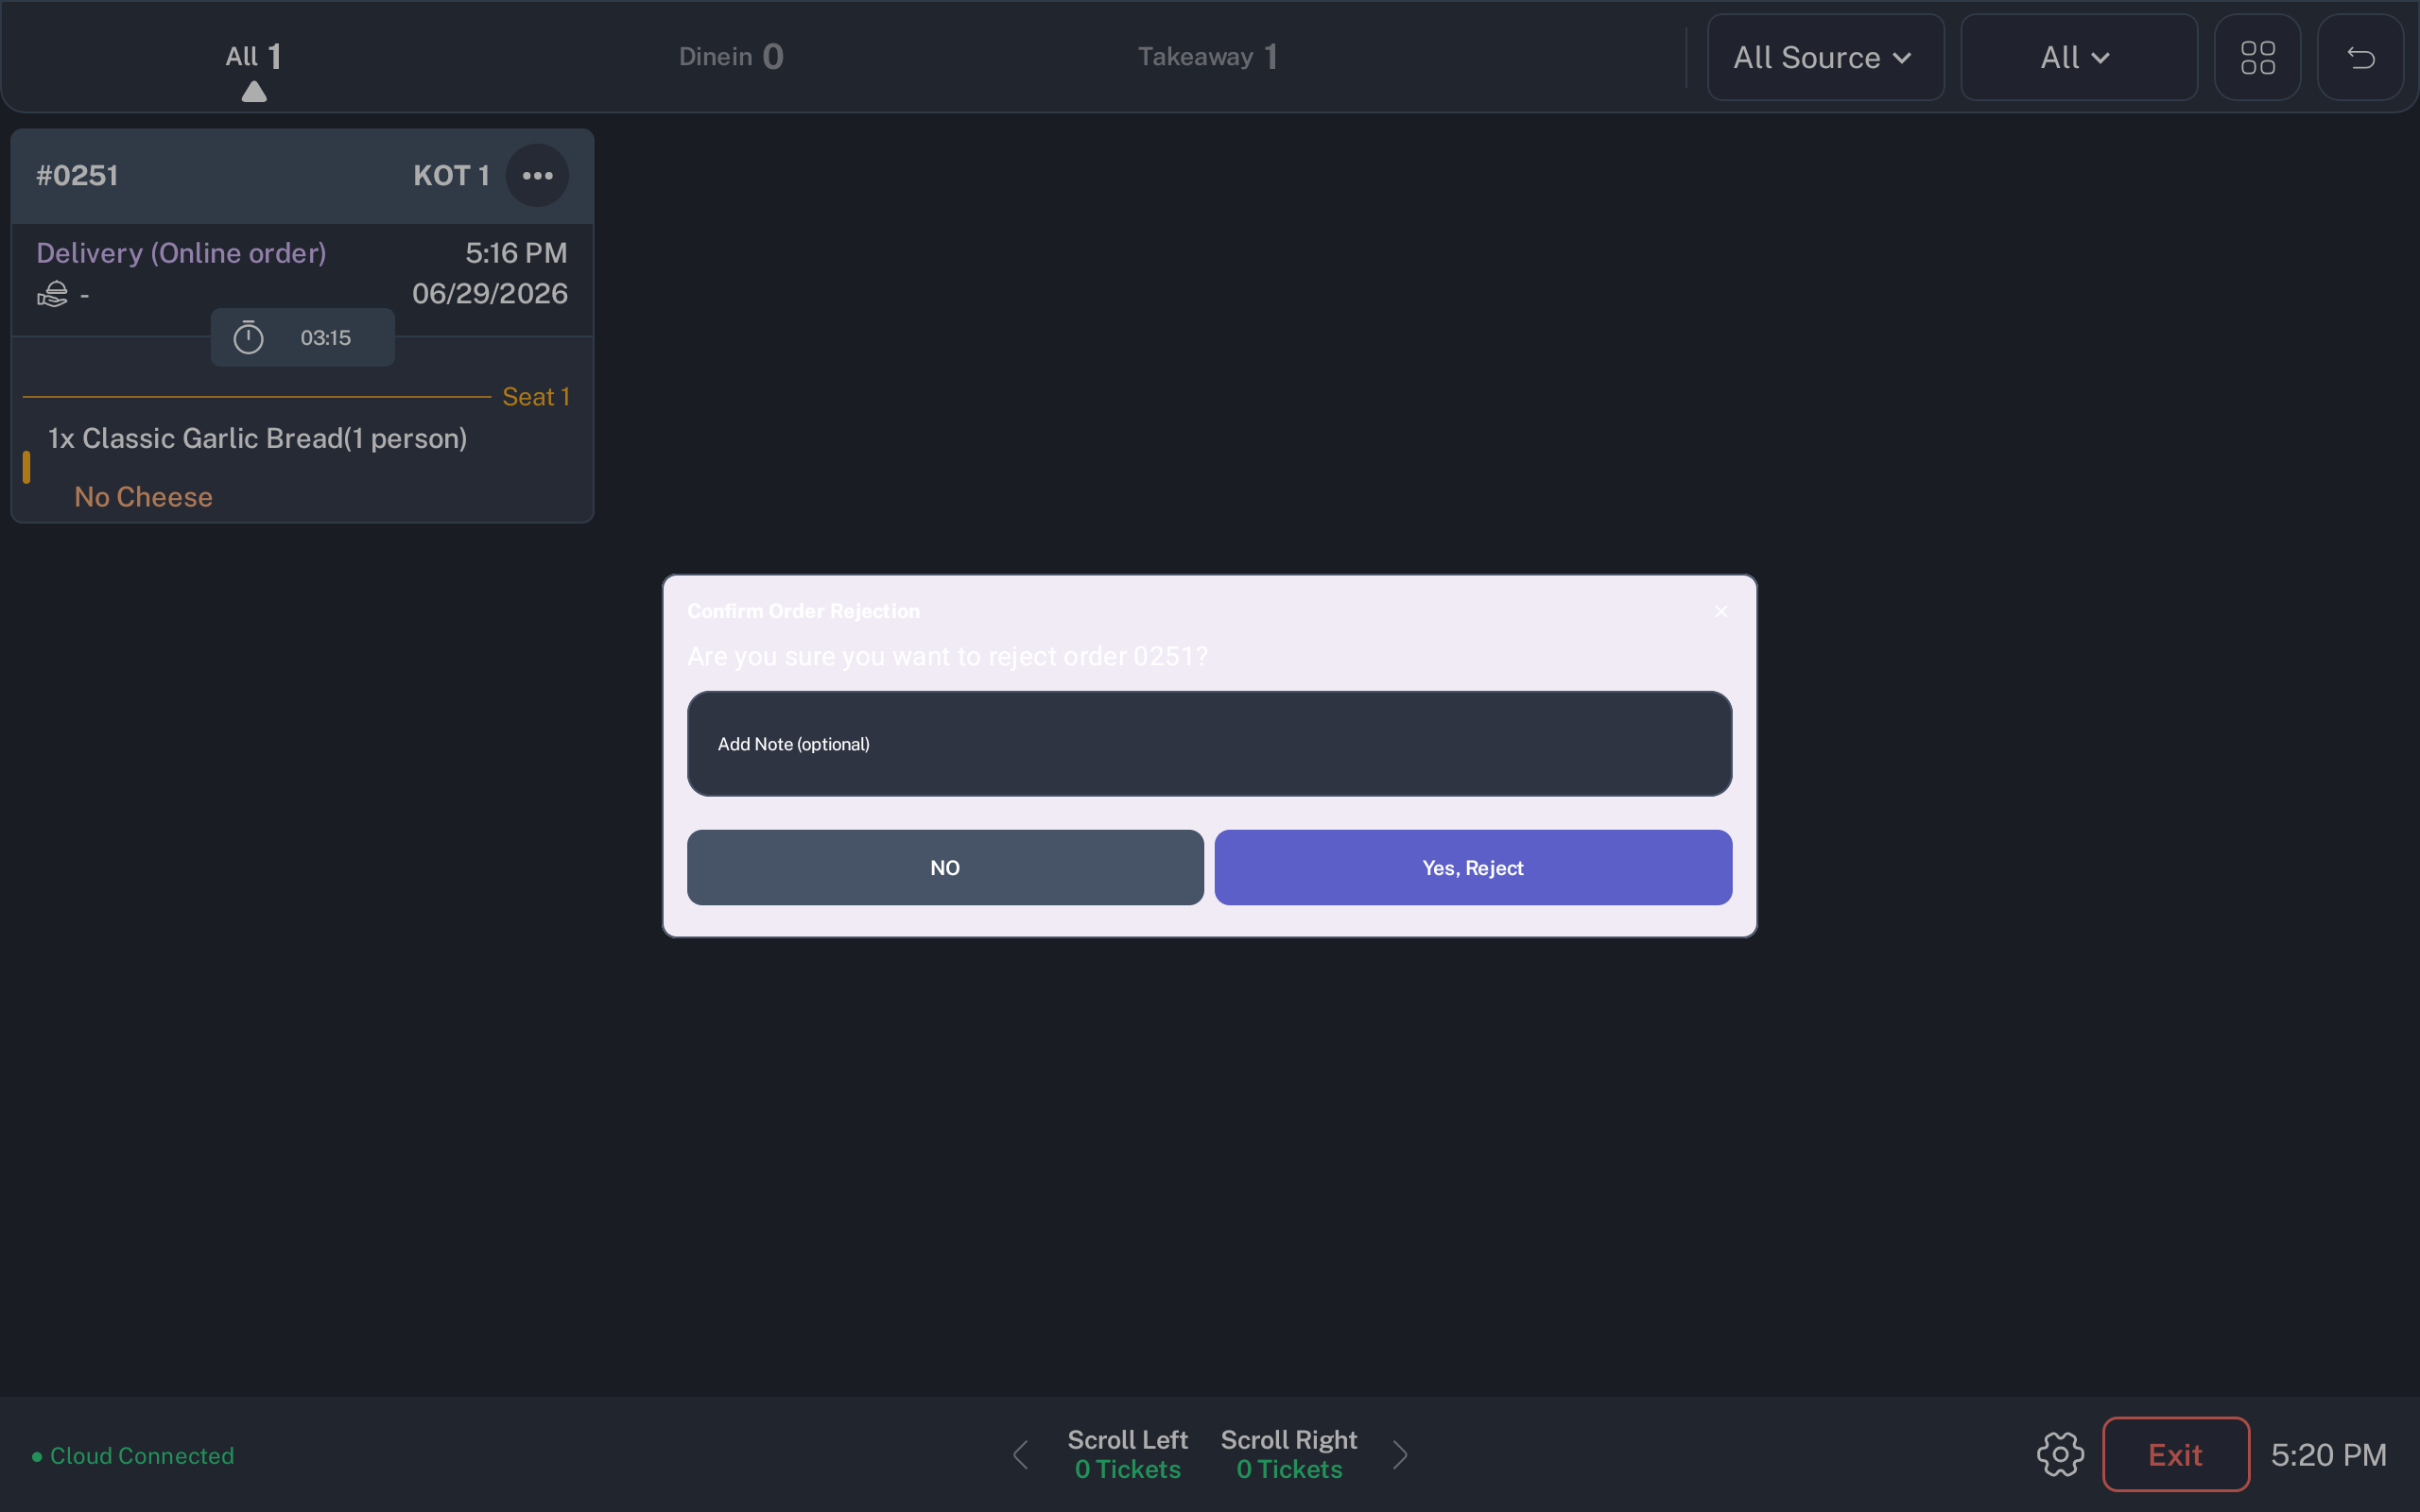Viewport: 2420px width, 1512px height.
Task: Click the grid layout view icon
Action: pyautogui.click(x=2257, y=57)
